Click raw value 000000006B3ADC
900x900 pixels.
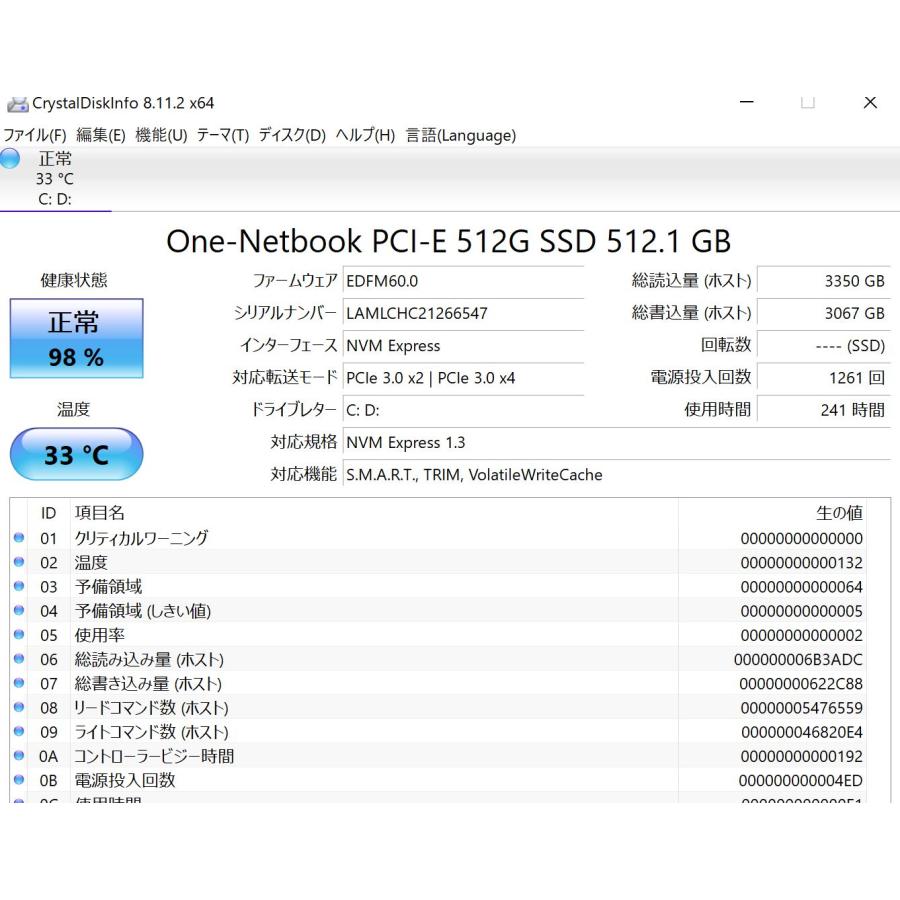[x=798, y=660]
